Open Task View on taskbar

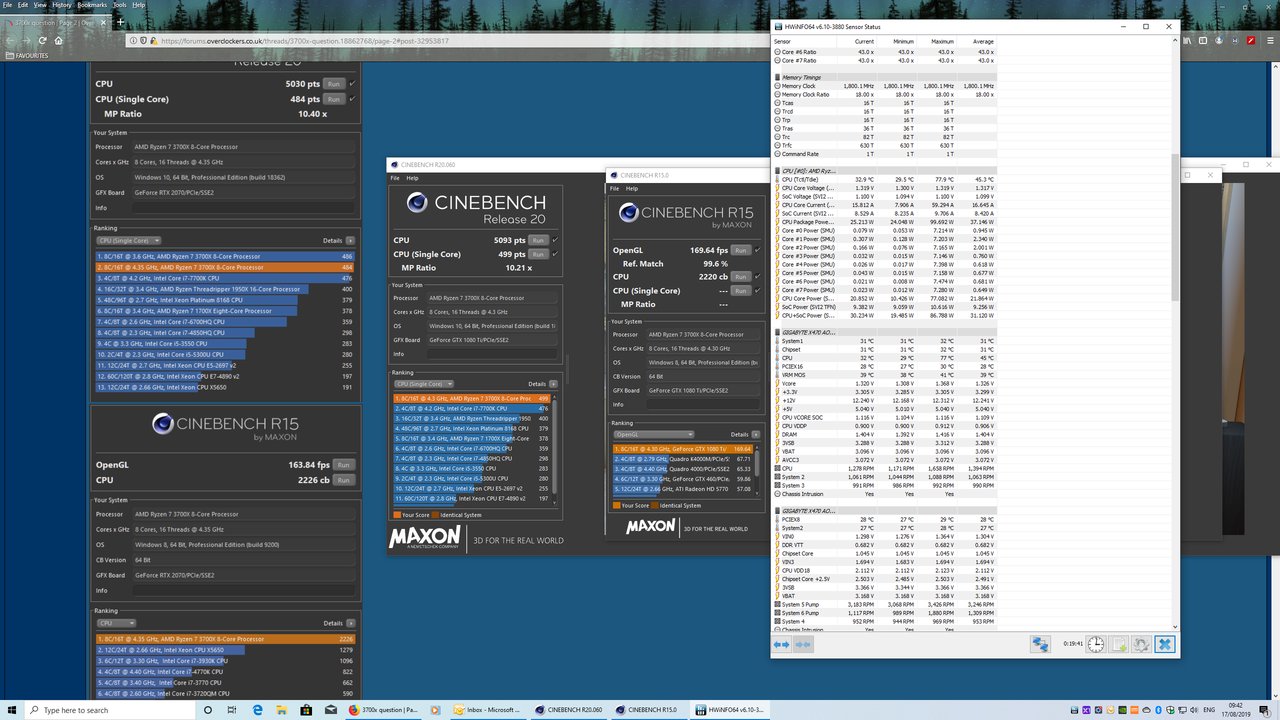click(x=231, y=710)
